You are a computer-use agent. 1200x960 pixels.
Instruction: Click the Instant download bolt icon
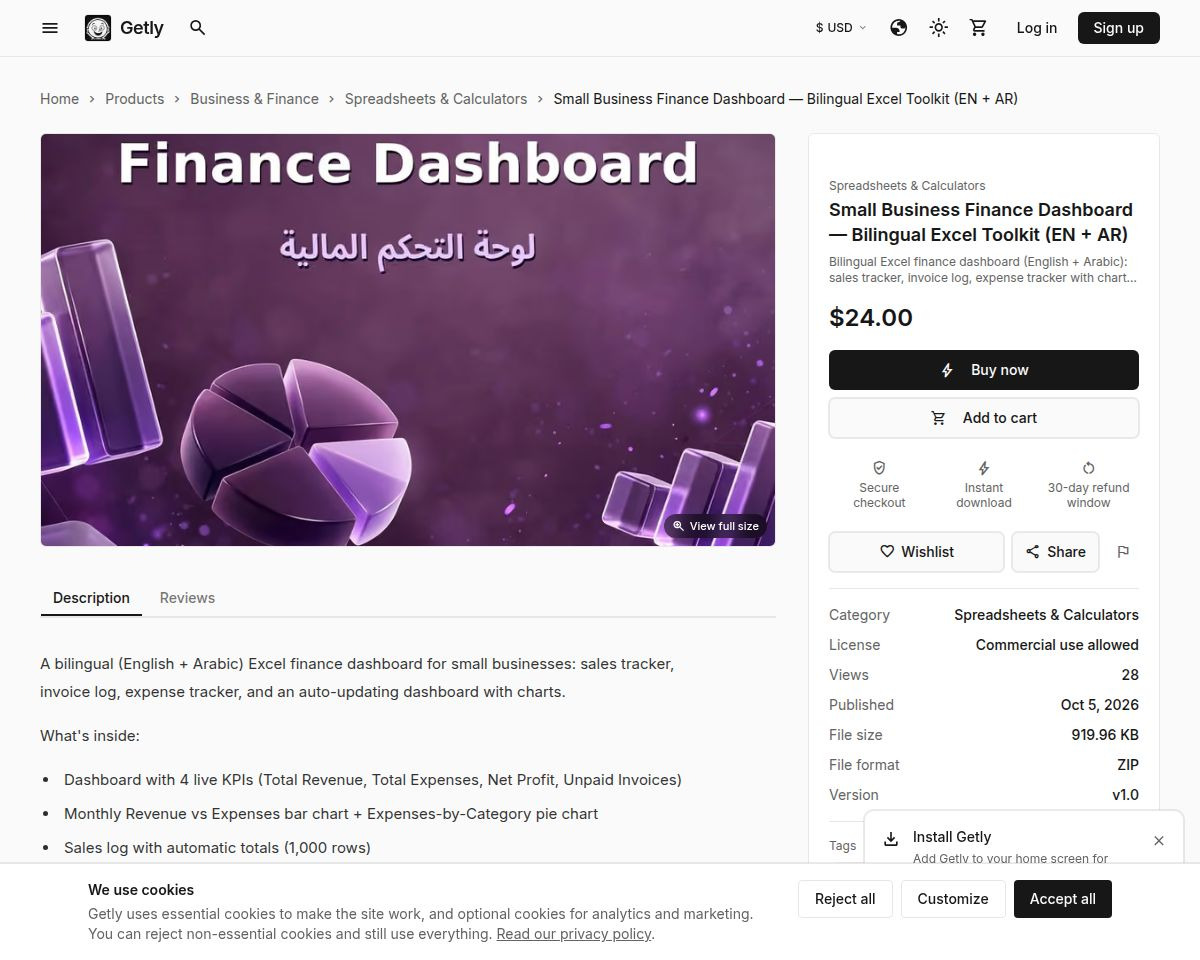[984, 468]
